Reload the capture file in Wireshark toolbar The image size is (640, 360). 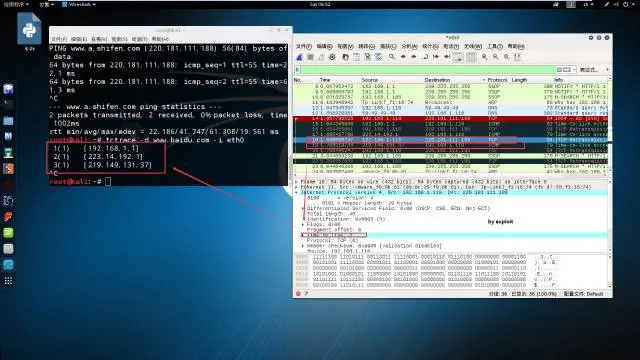[378, 57]
